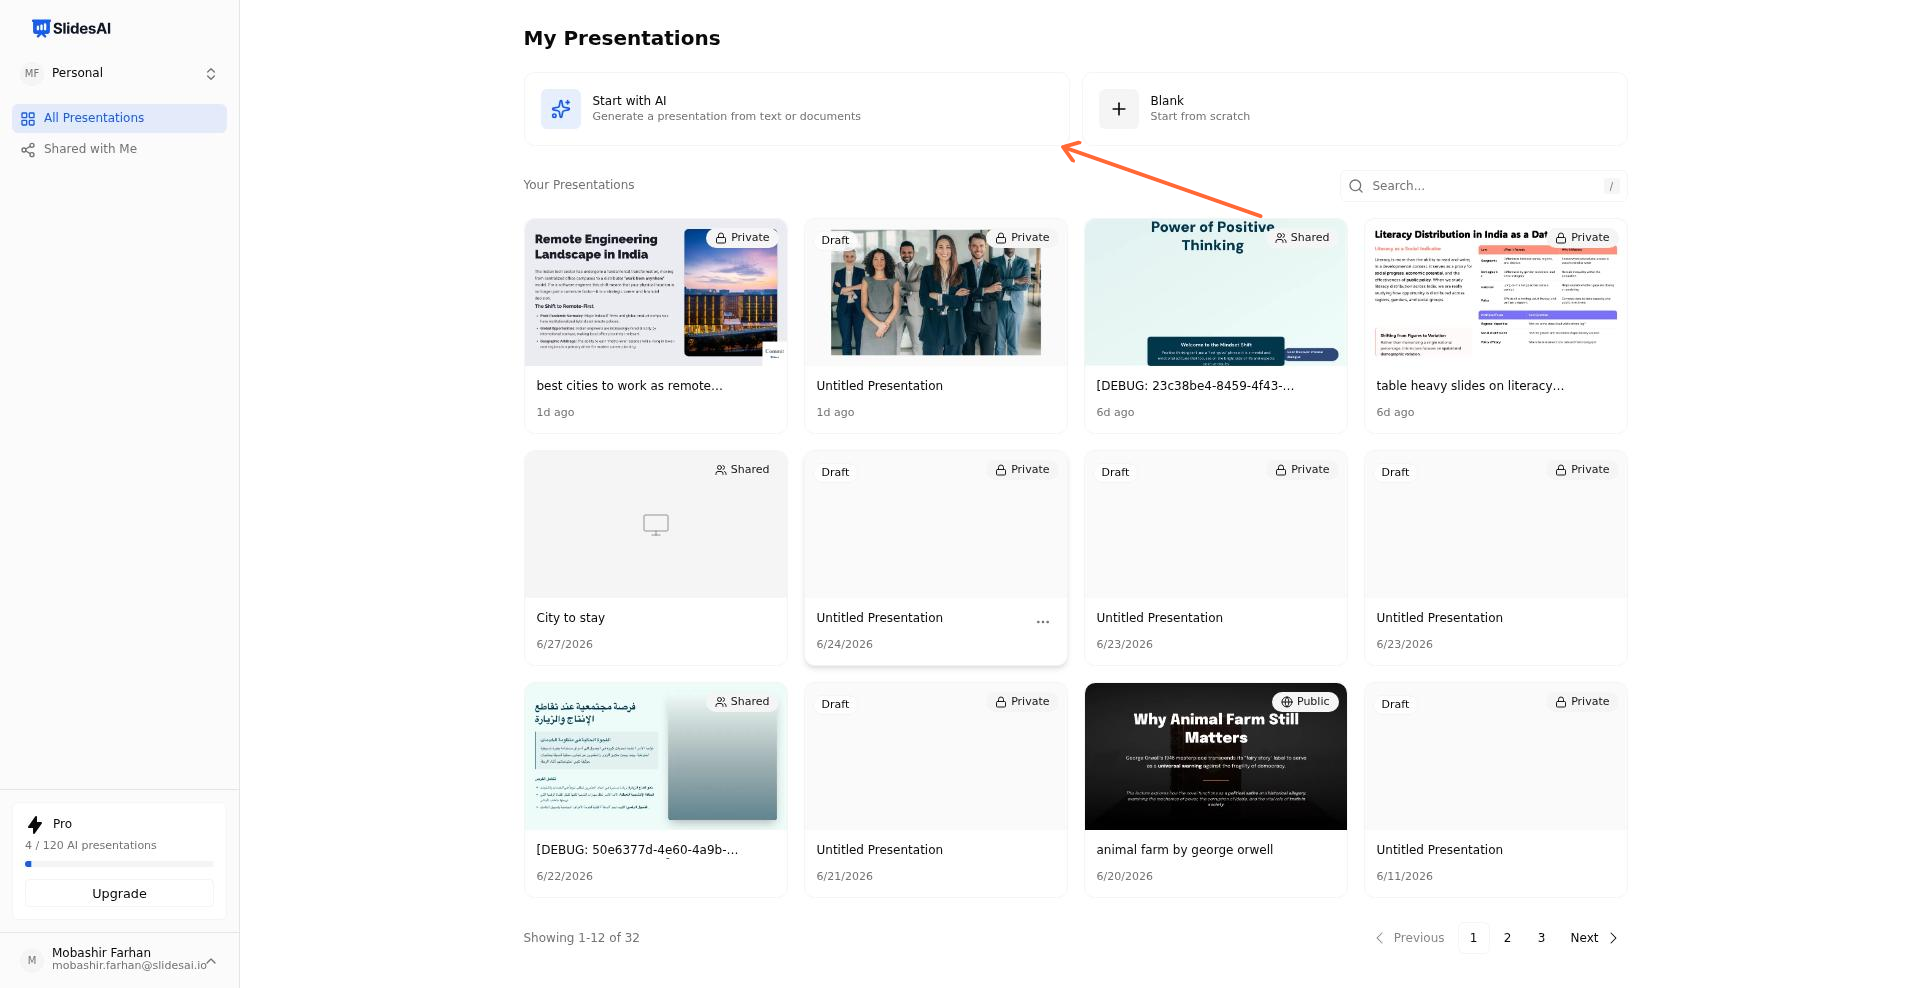
Task: Click the Shared with Me share icon
Action: (x=28, y=150)
